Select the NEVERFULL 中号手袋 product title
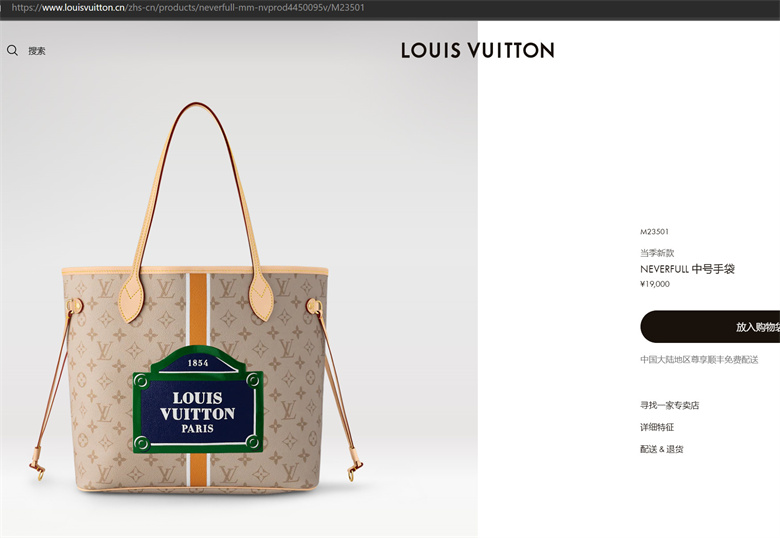Screen dimensions: 780x538 point(687,269)
